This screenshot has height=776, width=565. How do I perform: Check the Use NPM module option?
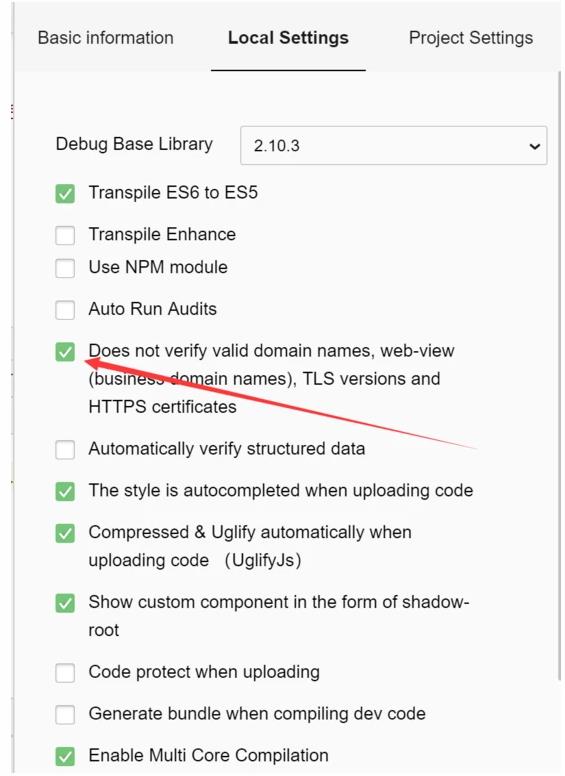tap(65, 268)
